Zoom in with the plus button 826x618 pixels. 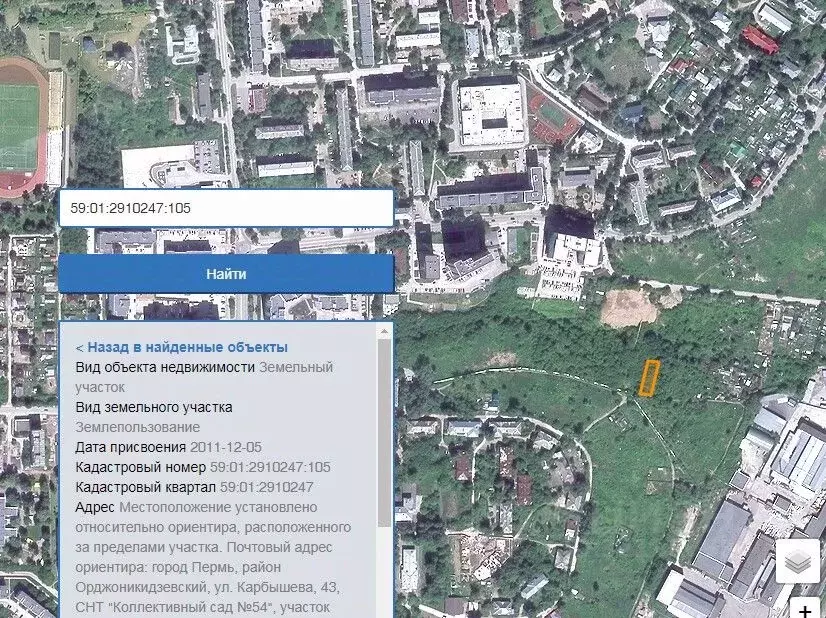805,610
